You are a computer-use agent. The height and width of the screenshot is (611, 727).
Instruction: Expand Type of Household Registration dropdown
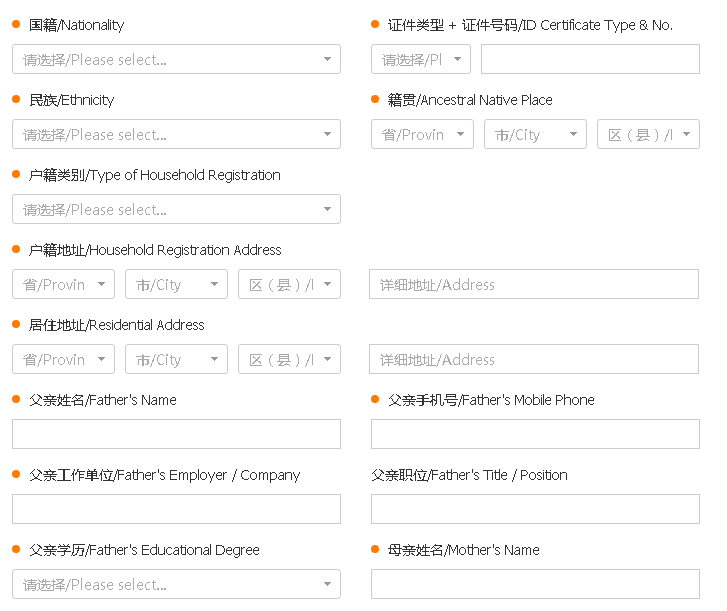coord(176,209)
